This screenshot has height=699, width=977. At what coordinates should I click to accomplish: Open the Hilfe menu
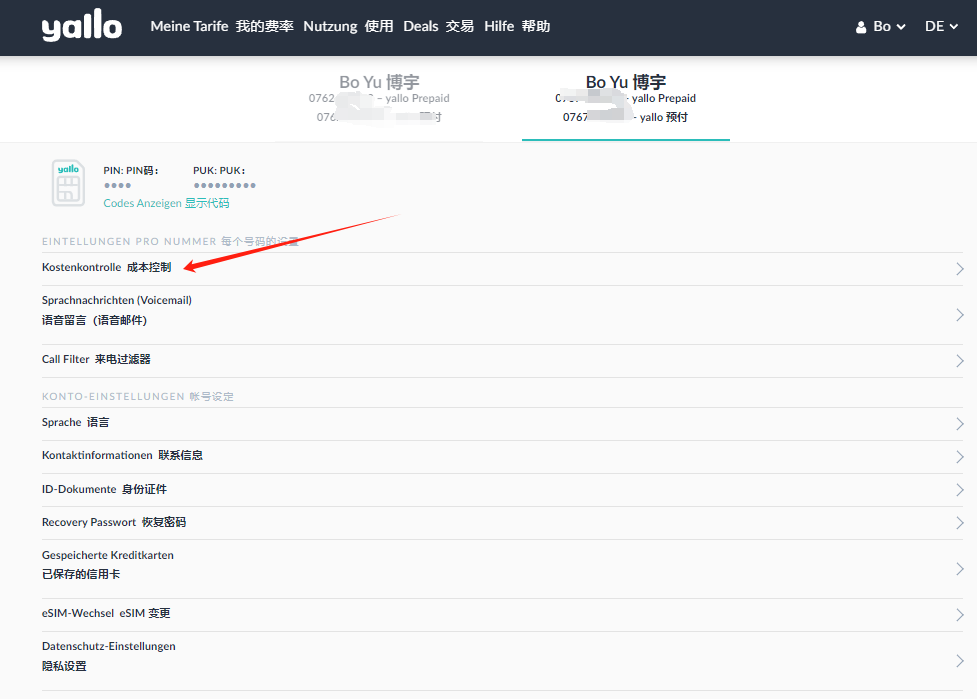click(x=517, y=26)
